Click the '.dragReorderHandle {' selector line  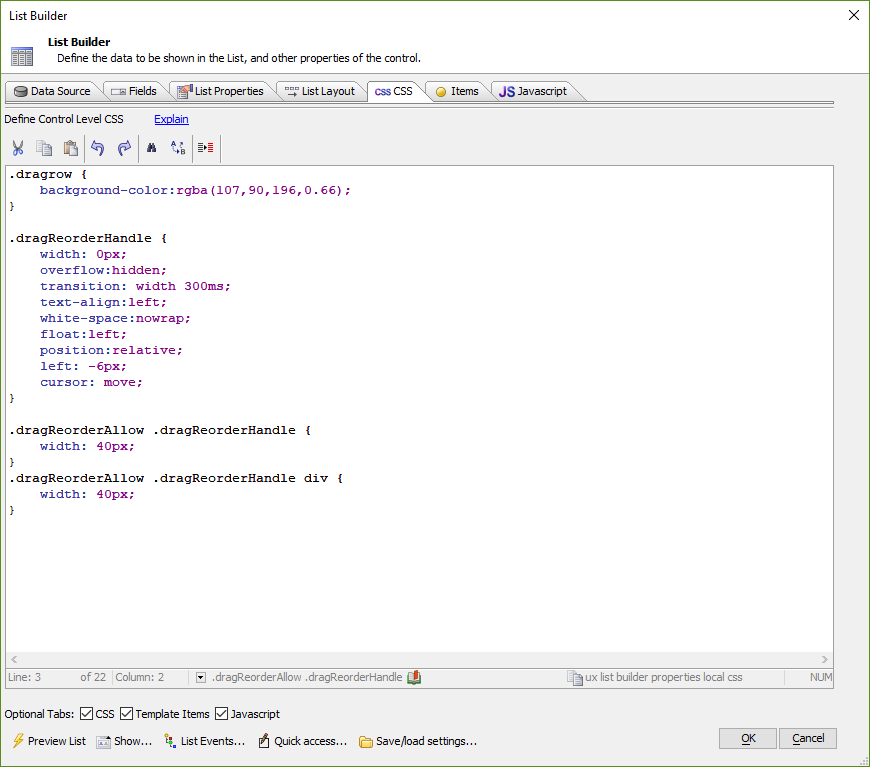88,238
